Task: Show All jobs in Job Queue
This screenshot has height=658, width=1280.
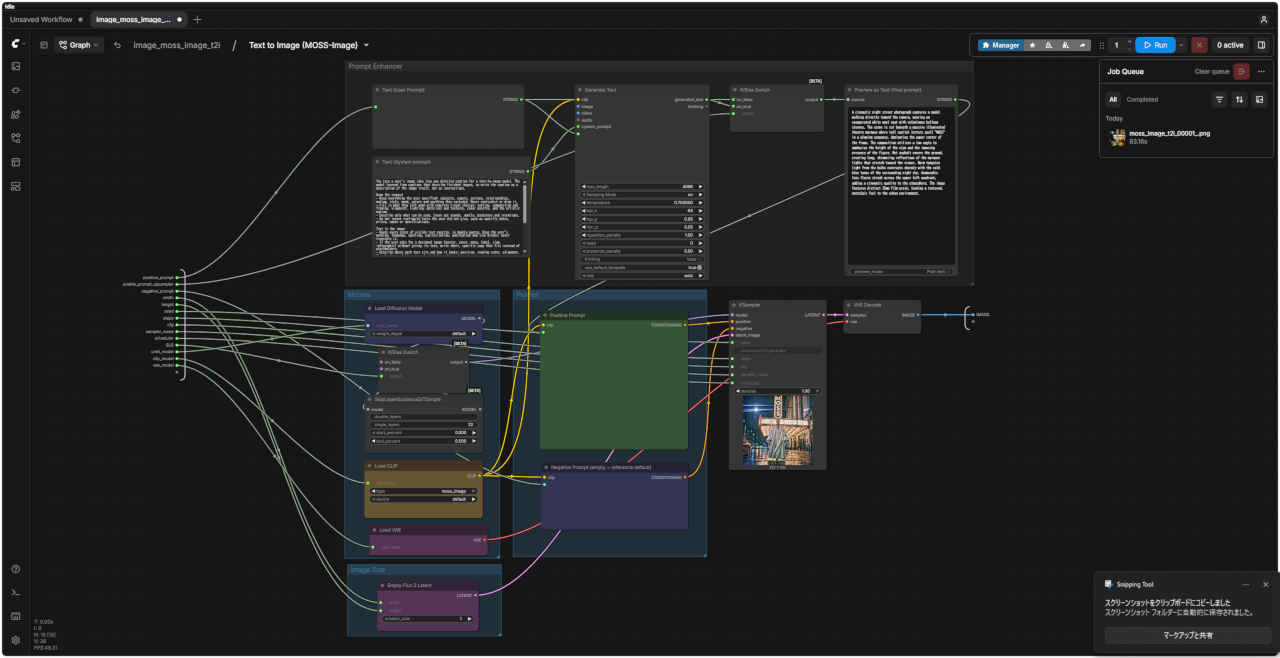Action: [x=1113, y=100]
